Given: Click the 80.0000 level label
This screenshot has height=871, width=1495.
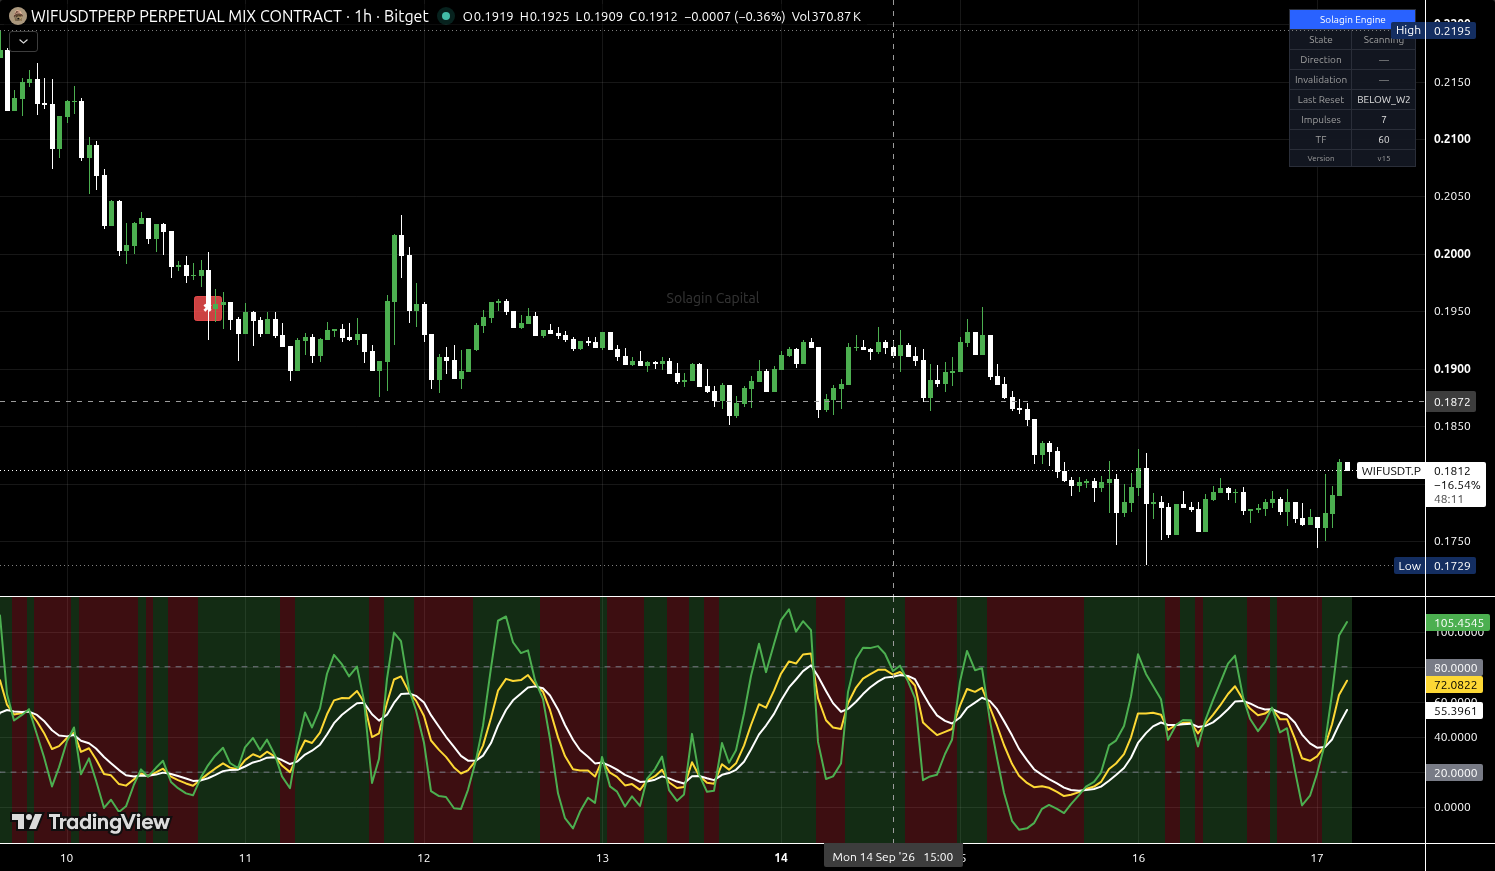Looking at the screenshot, I should 1455,668.
